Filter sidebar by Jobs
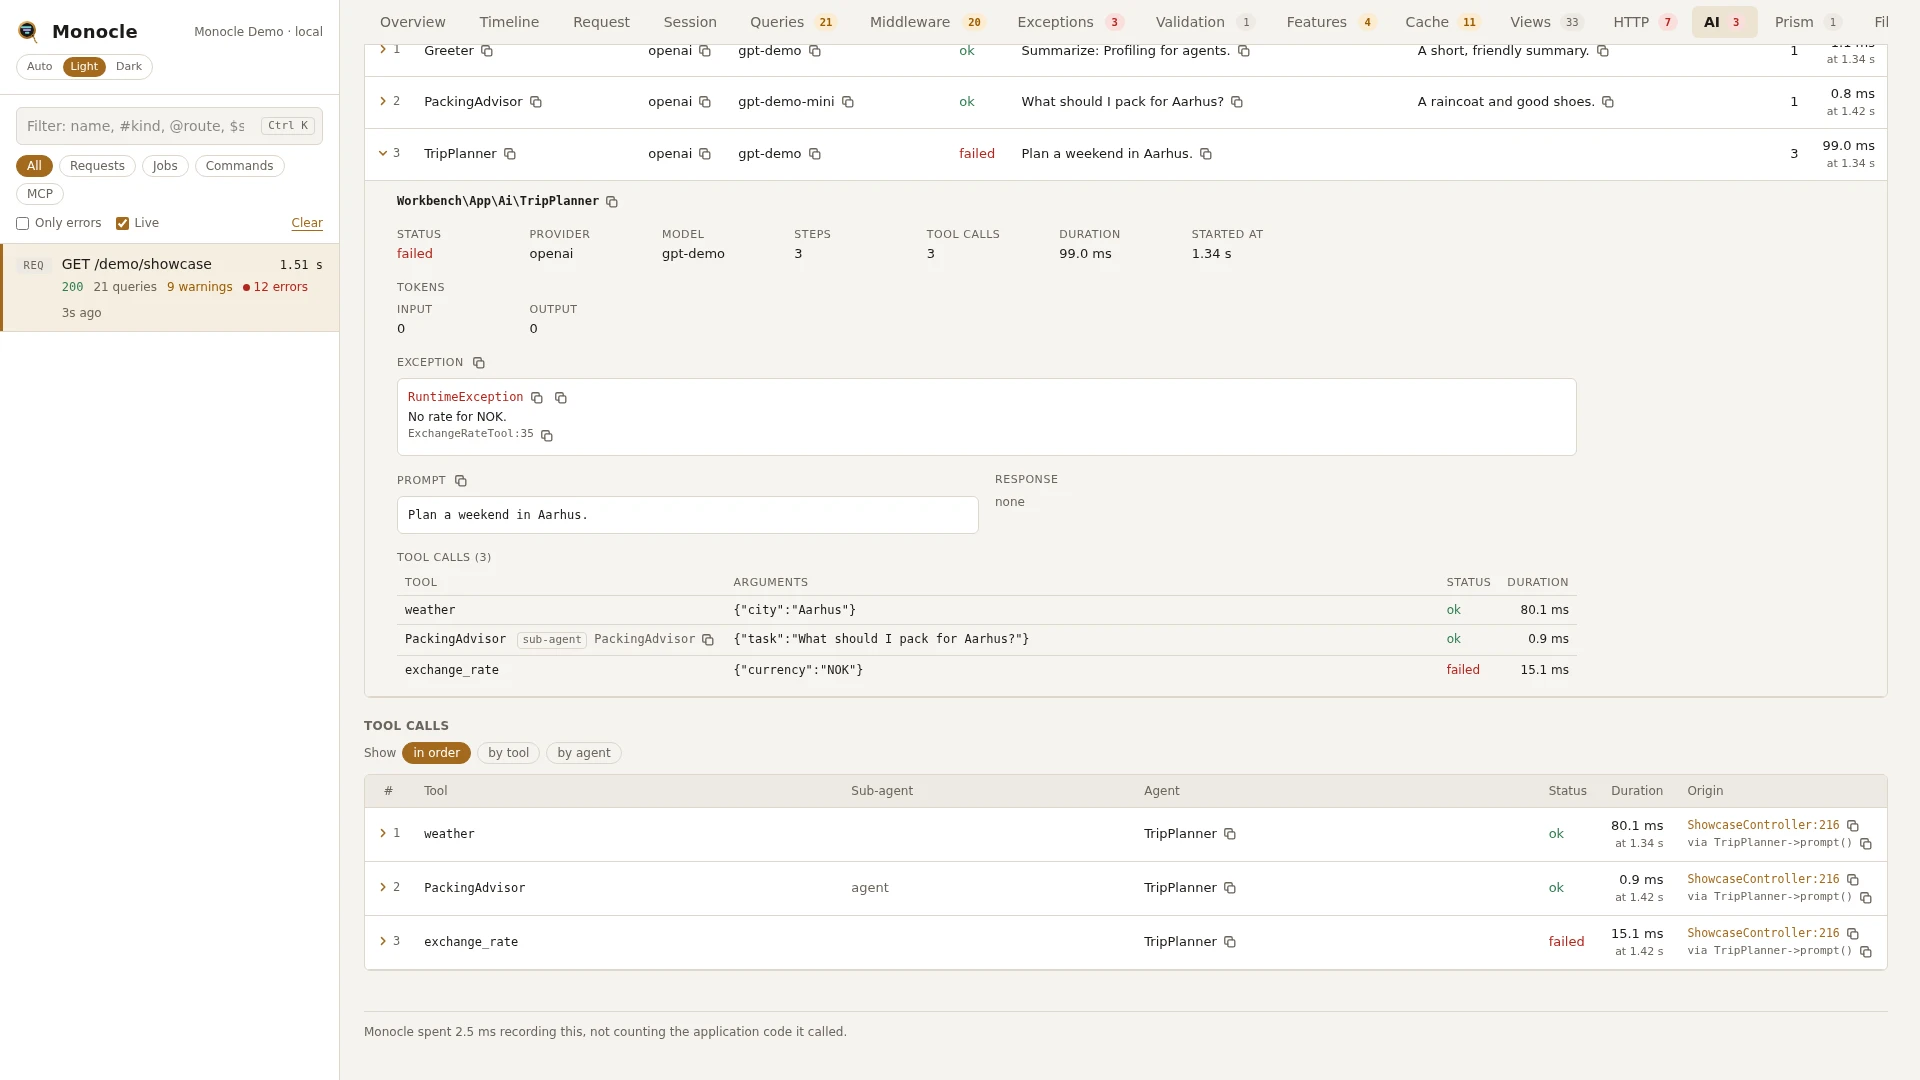This screenshot has height=1080, width=1920. pos(165,166)
